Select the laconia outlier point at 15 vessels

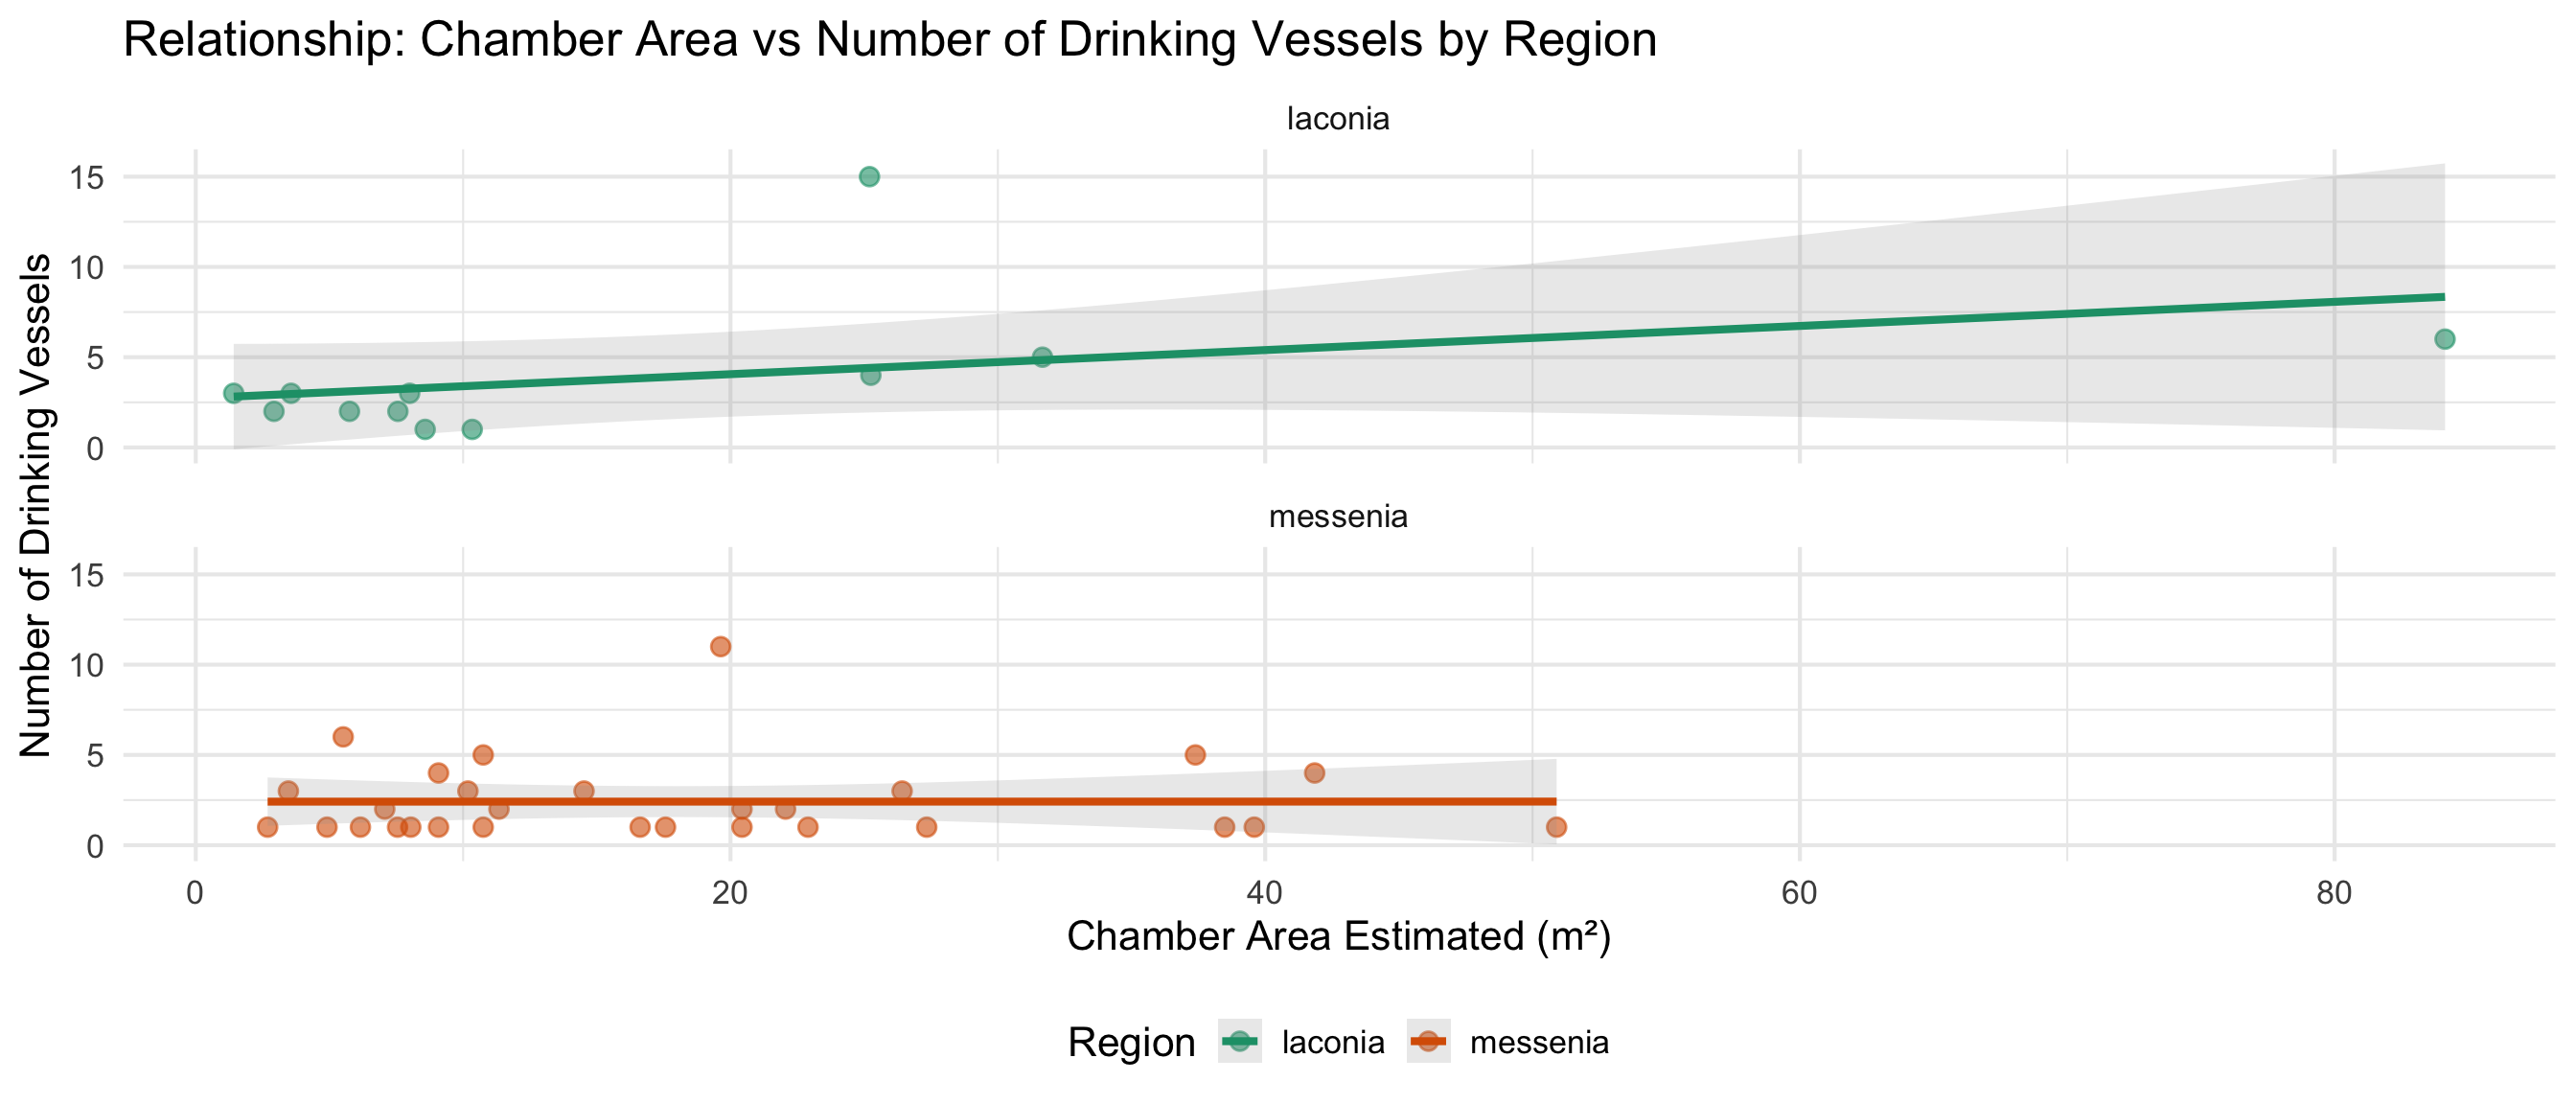869,177
